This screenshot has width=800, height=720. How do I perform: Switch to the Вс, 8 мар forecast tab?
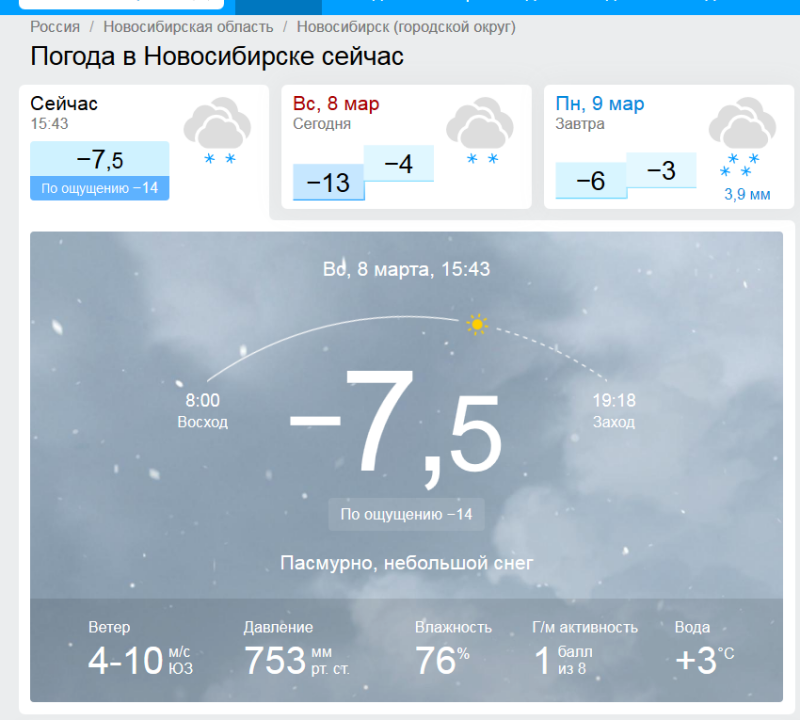[x=336, y=104]
